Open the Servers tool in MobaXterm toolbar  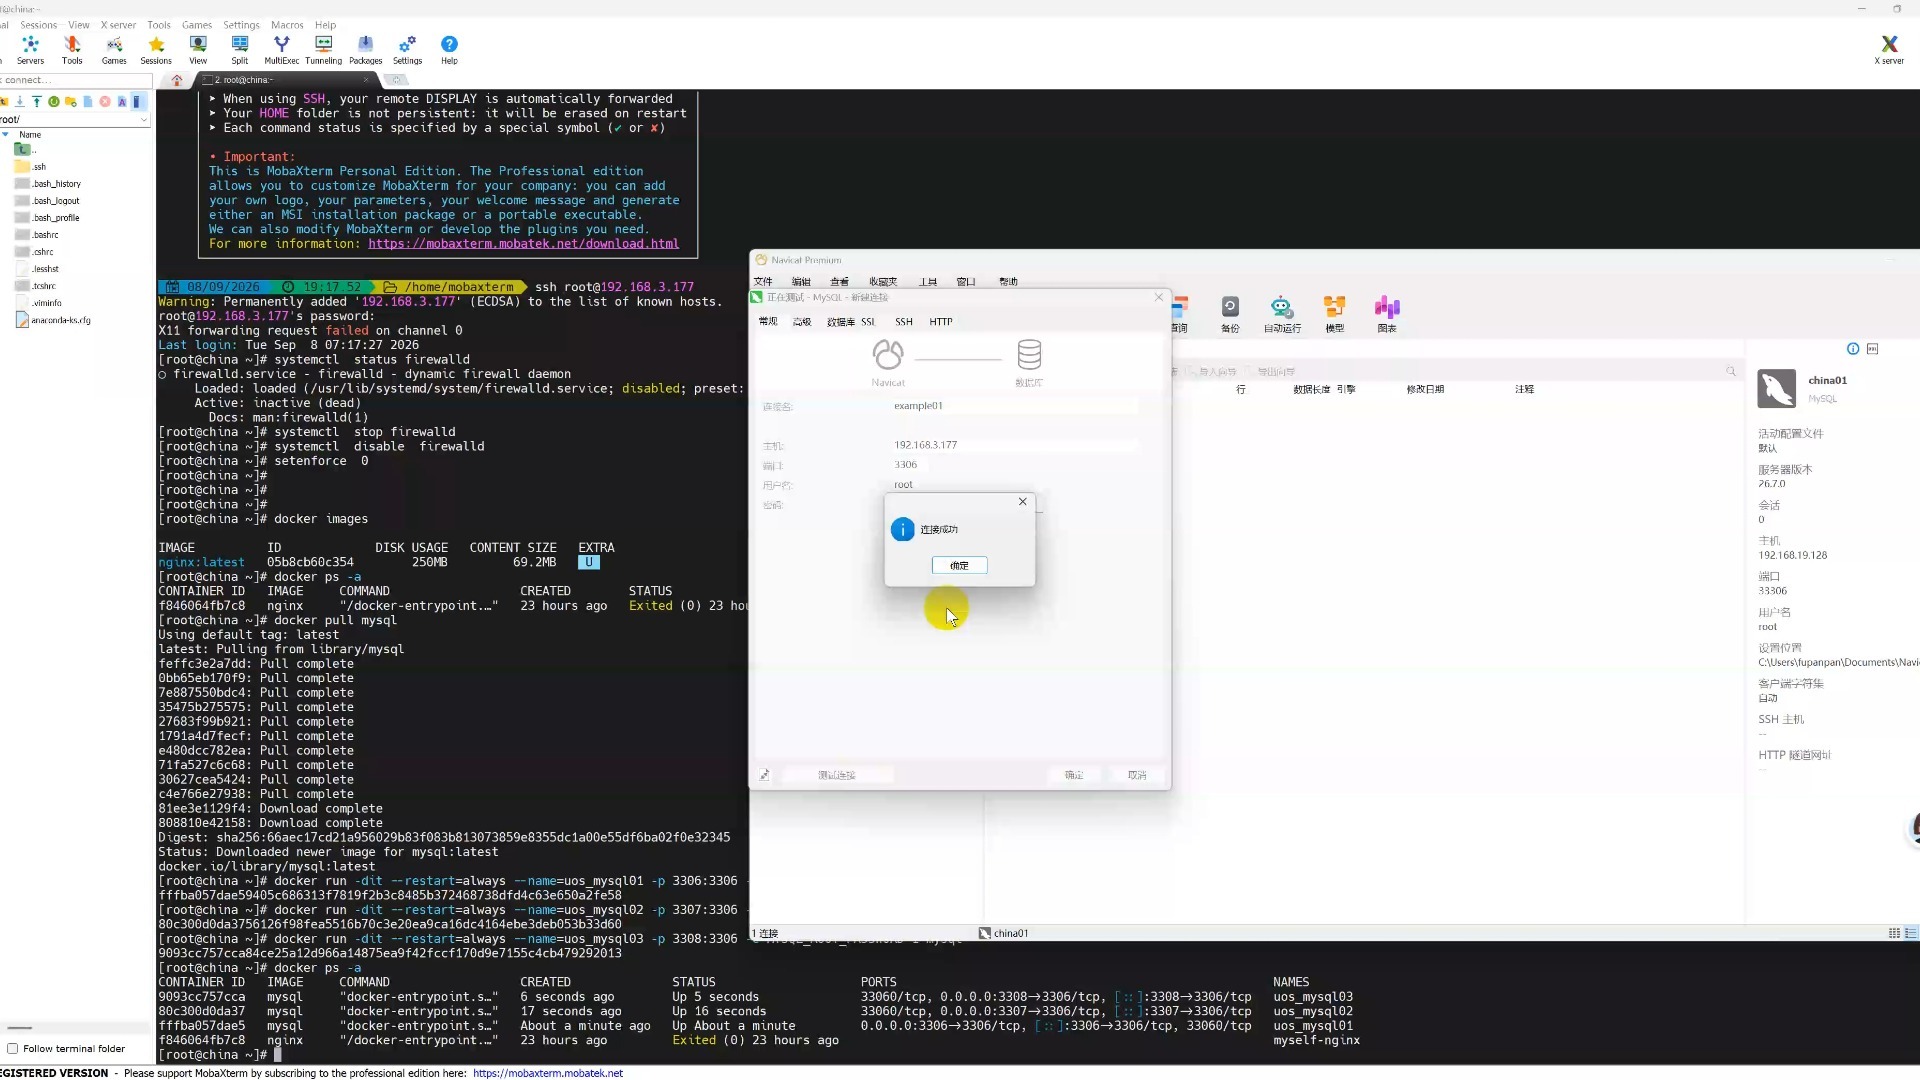tap(30, 49)
